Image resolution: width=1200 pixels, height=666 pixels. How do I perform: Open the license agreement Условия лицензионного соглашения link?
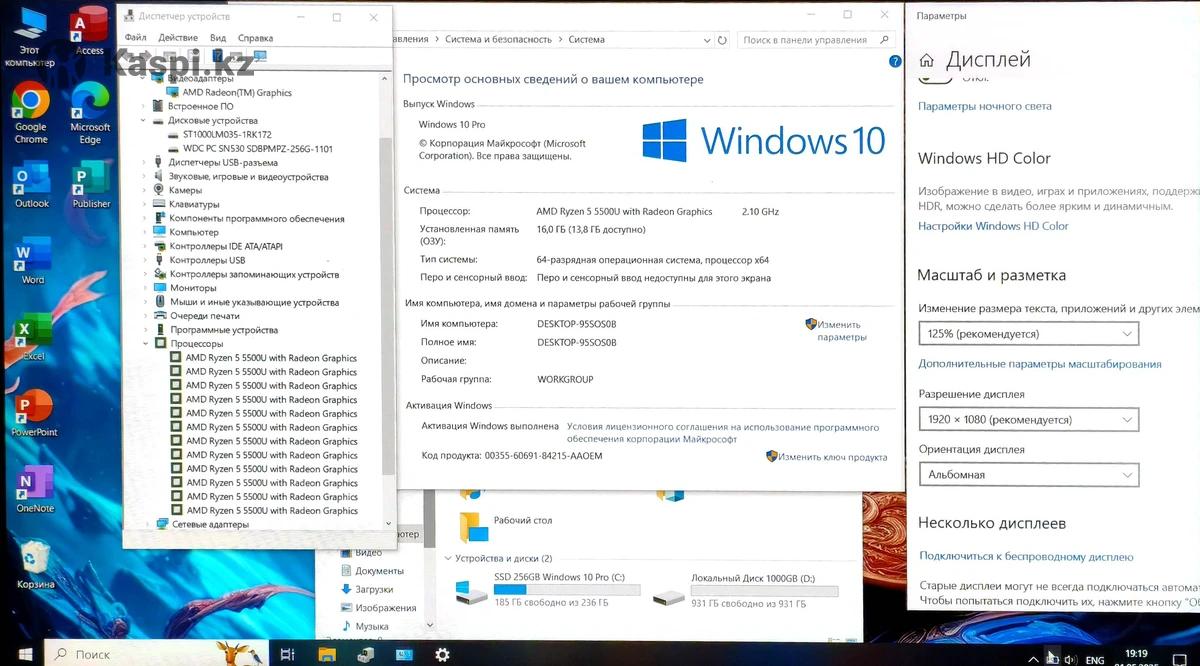[723, 432]
